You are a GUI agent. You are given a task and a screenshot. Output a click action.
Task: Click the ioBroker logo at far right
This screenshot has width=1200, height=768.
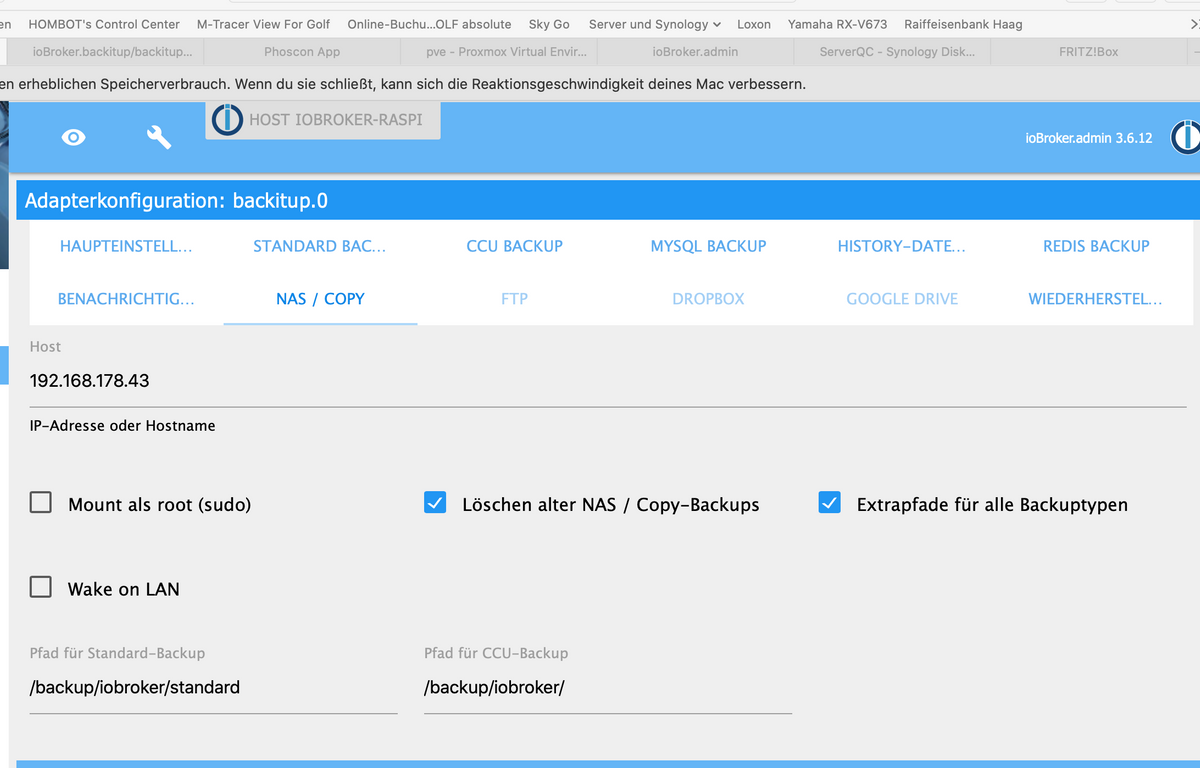pos(1186,138)
